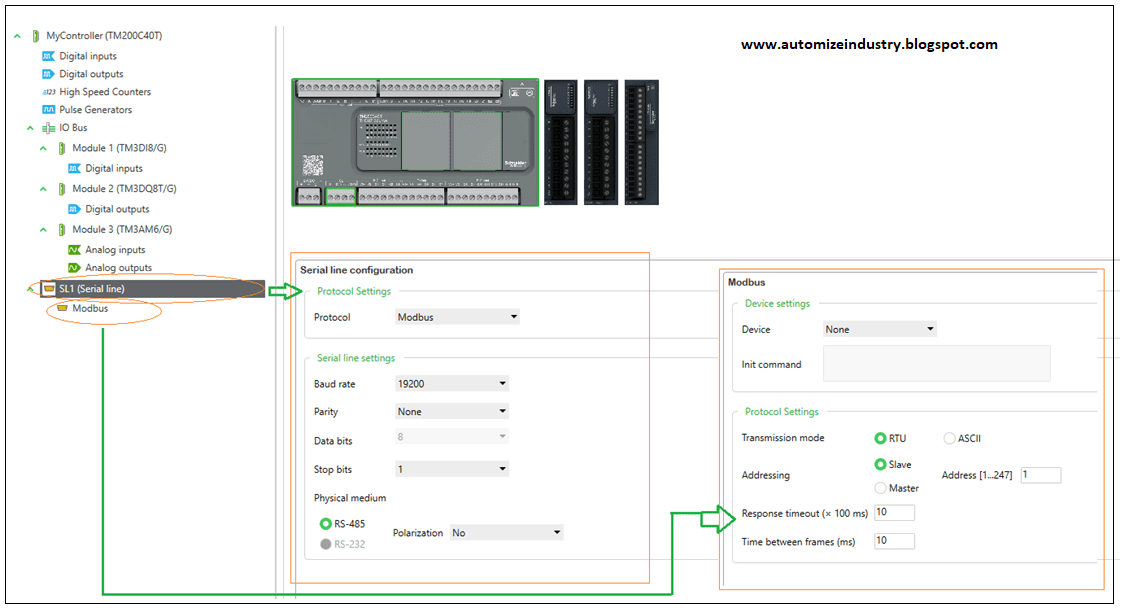The image size is (1121, 611).
Task: Open the Baud rate dropdown
Action: click(x=452, y=384)
